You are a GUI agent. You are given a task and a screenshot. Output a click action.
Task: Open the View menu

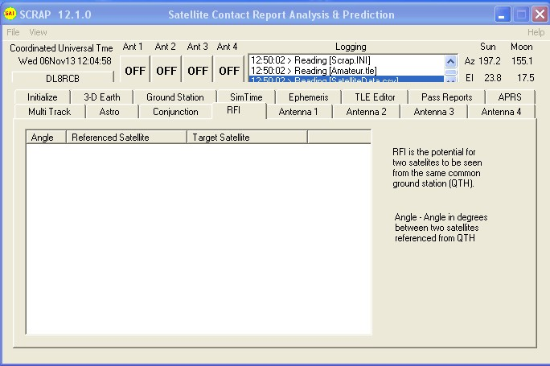point(38,32)
